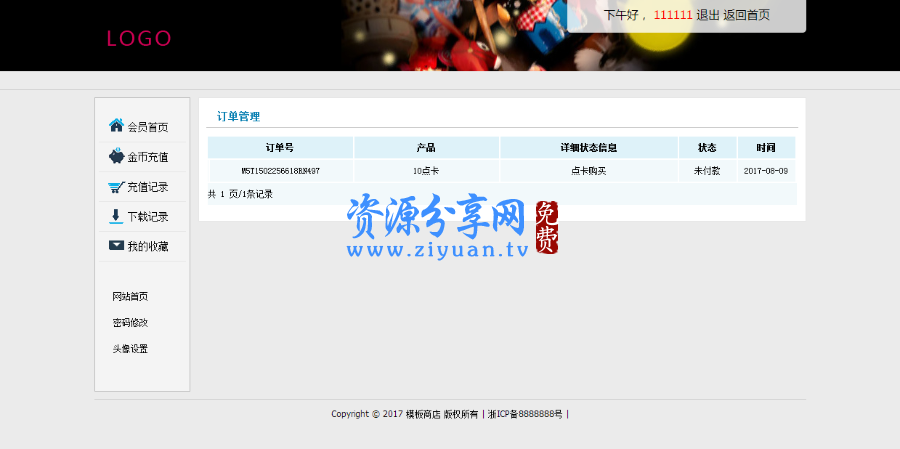Screen dimensions: 900x449
Task: Click the shopping cart icon beside 充值记录
Action: point(117,187)
